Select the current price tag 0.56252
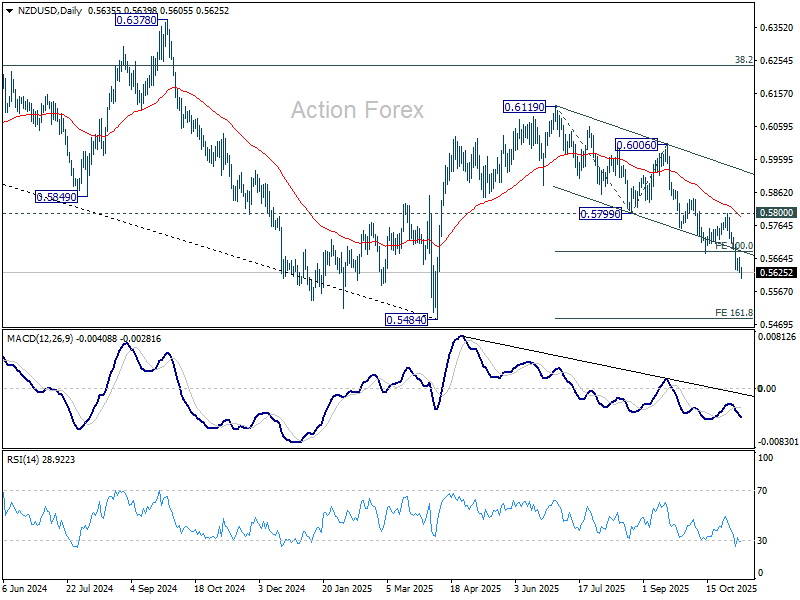This screenshot has height=600, width=800. pyautogui.click(x=776, y=273)
